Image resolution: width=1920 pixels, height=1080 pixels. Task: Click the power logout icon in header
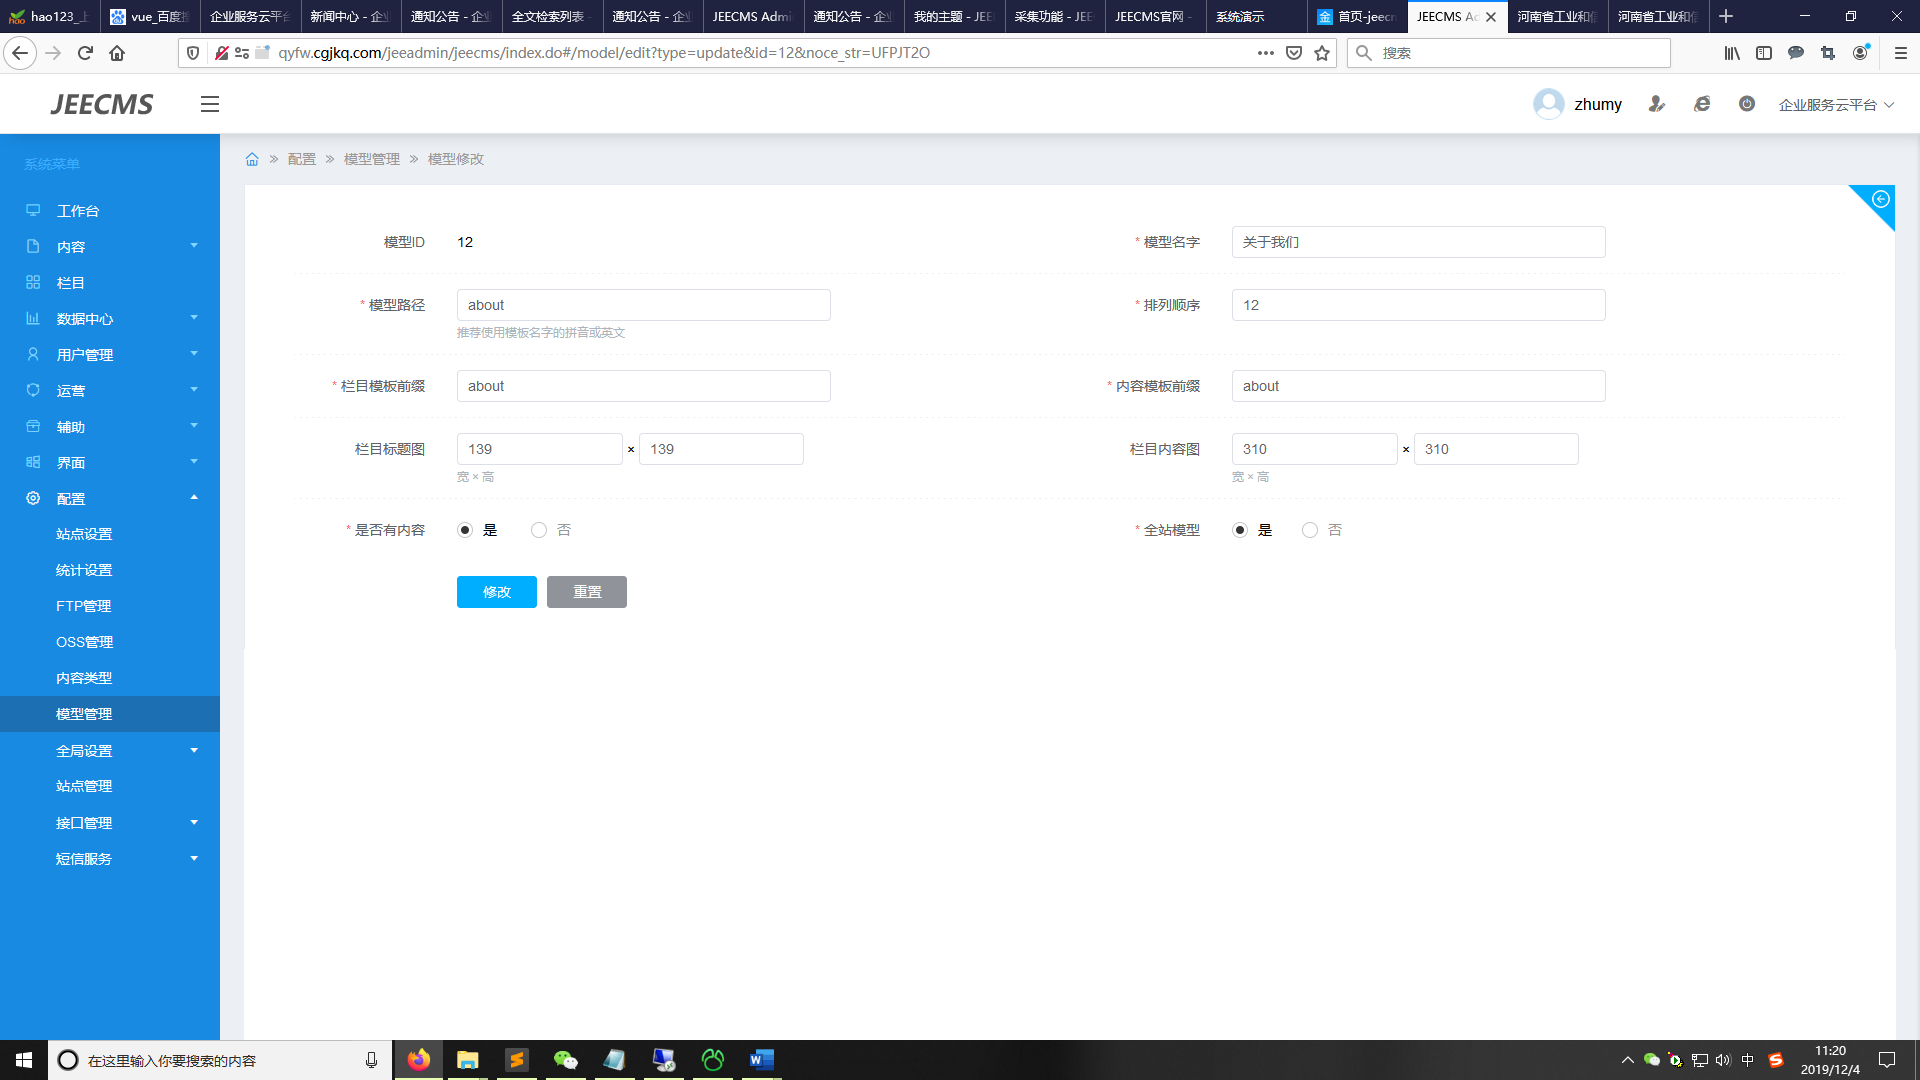[x=1746, y=104]
